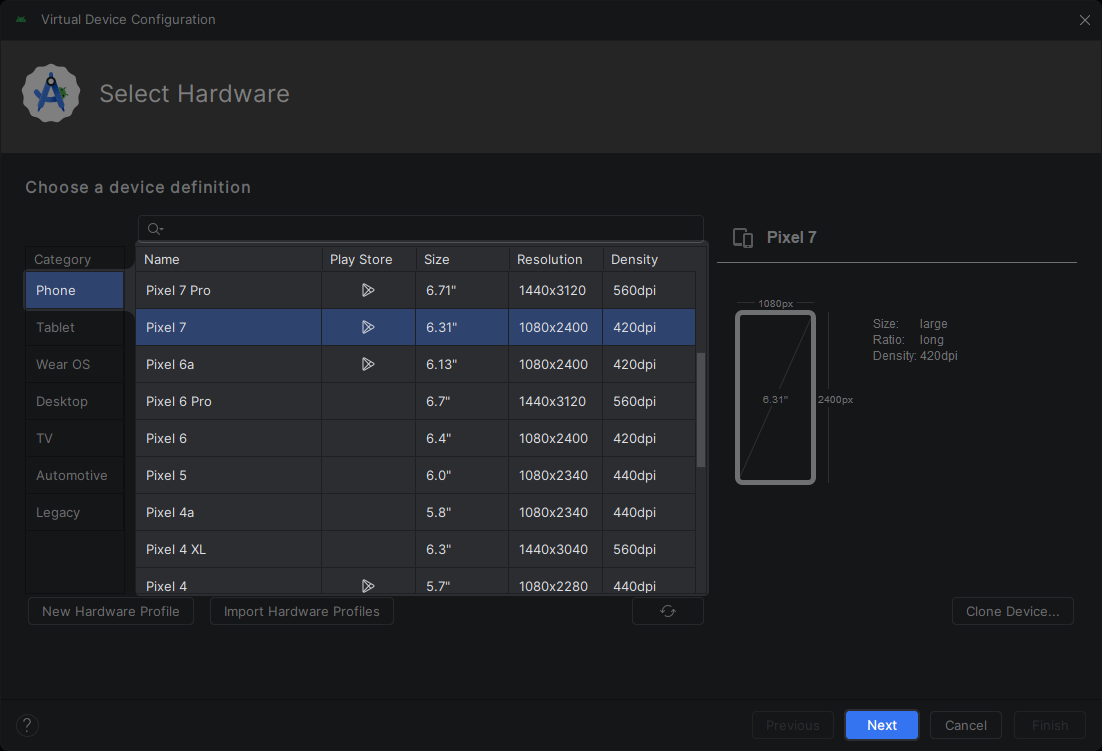Sort devices by Name column header
The width and height of the screenshot is (1102, 751).
[x=229, y=259]
